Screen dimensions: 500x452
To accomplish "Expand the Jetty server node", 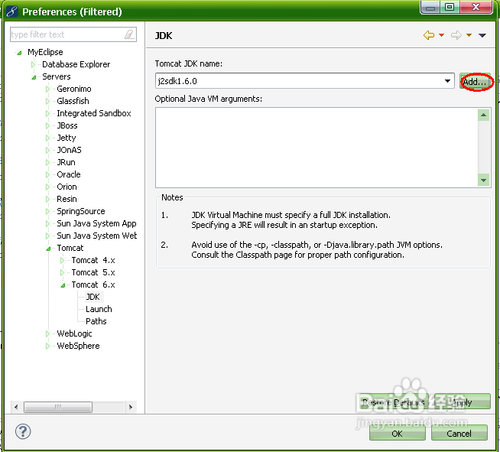I will pos(48,138).
